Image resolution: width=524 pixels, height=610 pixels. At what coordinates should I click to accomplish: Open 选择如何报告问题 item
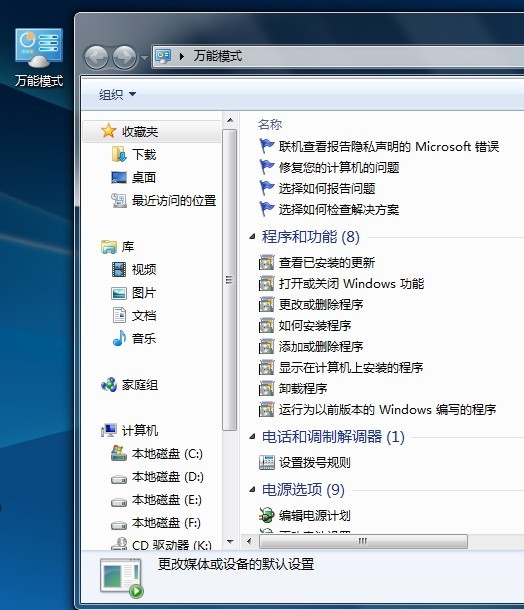[327, 189]
